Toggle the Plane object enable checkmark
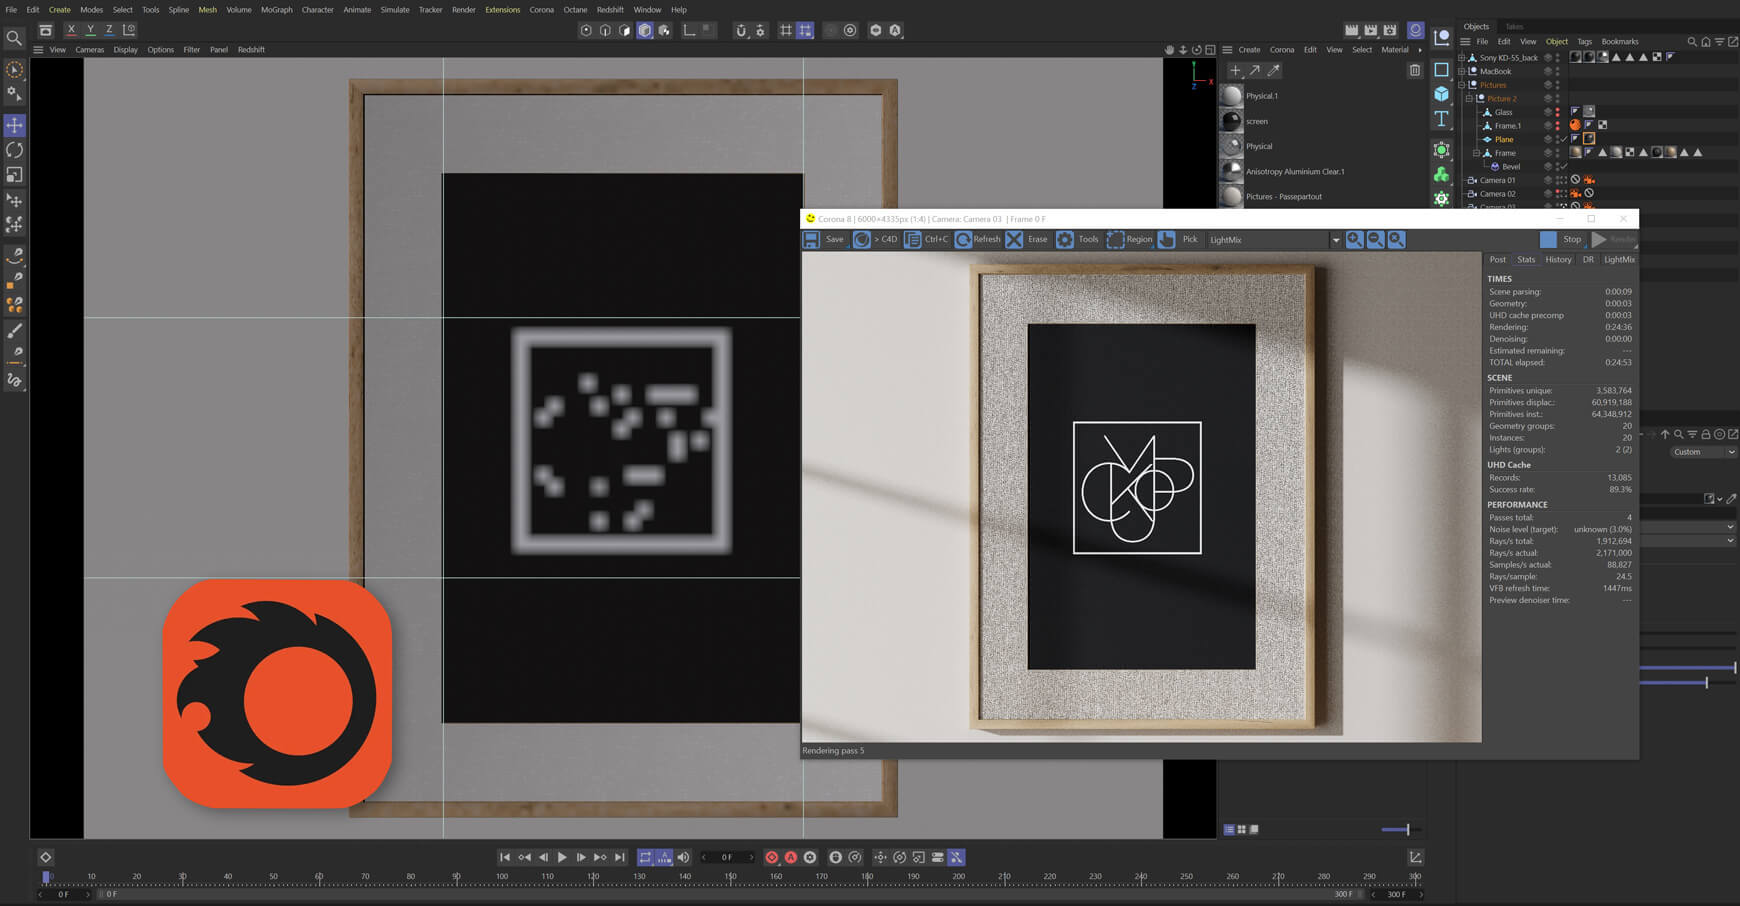 1565,139
